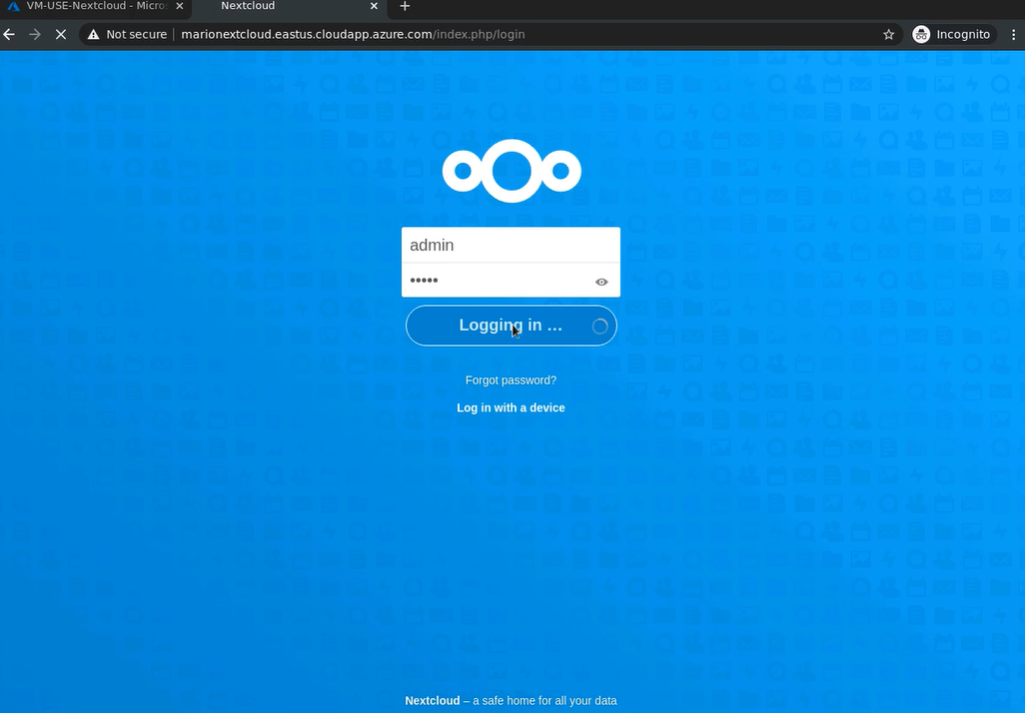
Task: Close the VM-USE-Nextcloud tab
Action: tap(180, 6)
